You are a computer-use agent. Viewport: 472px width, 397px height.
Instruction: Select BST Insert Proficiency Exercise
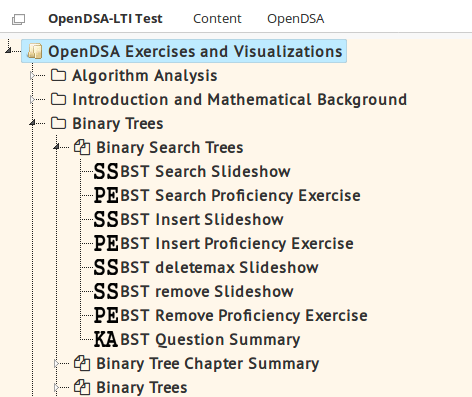tap(237, 244)
